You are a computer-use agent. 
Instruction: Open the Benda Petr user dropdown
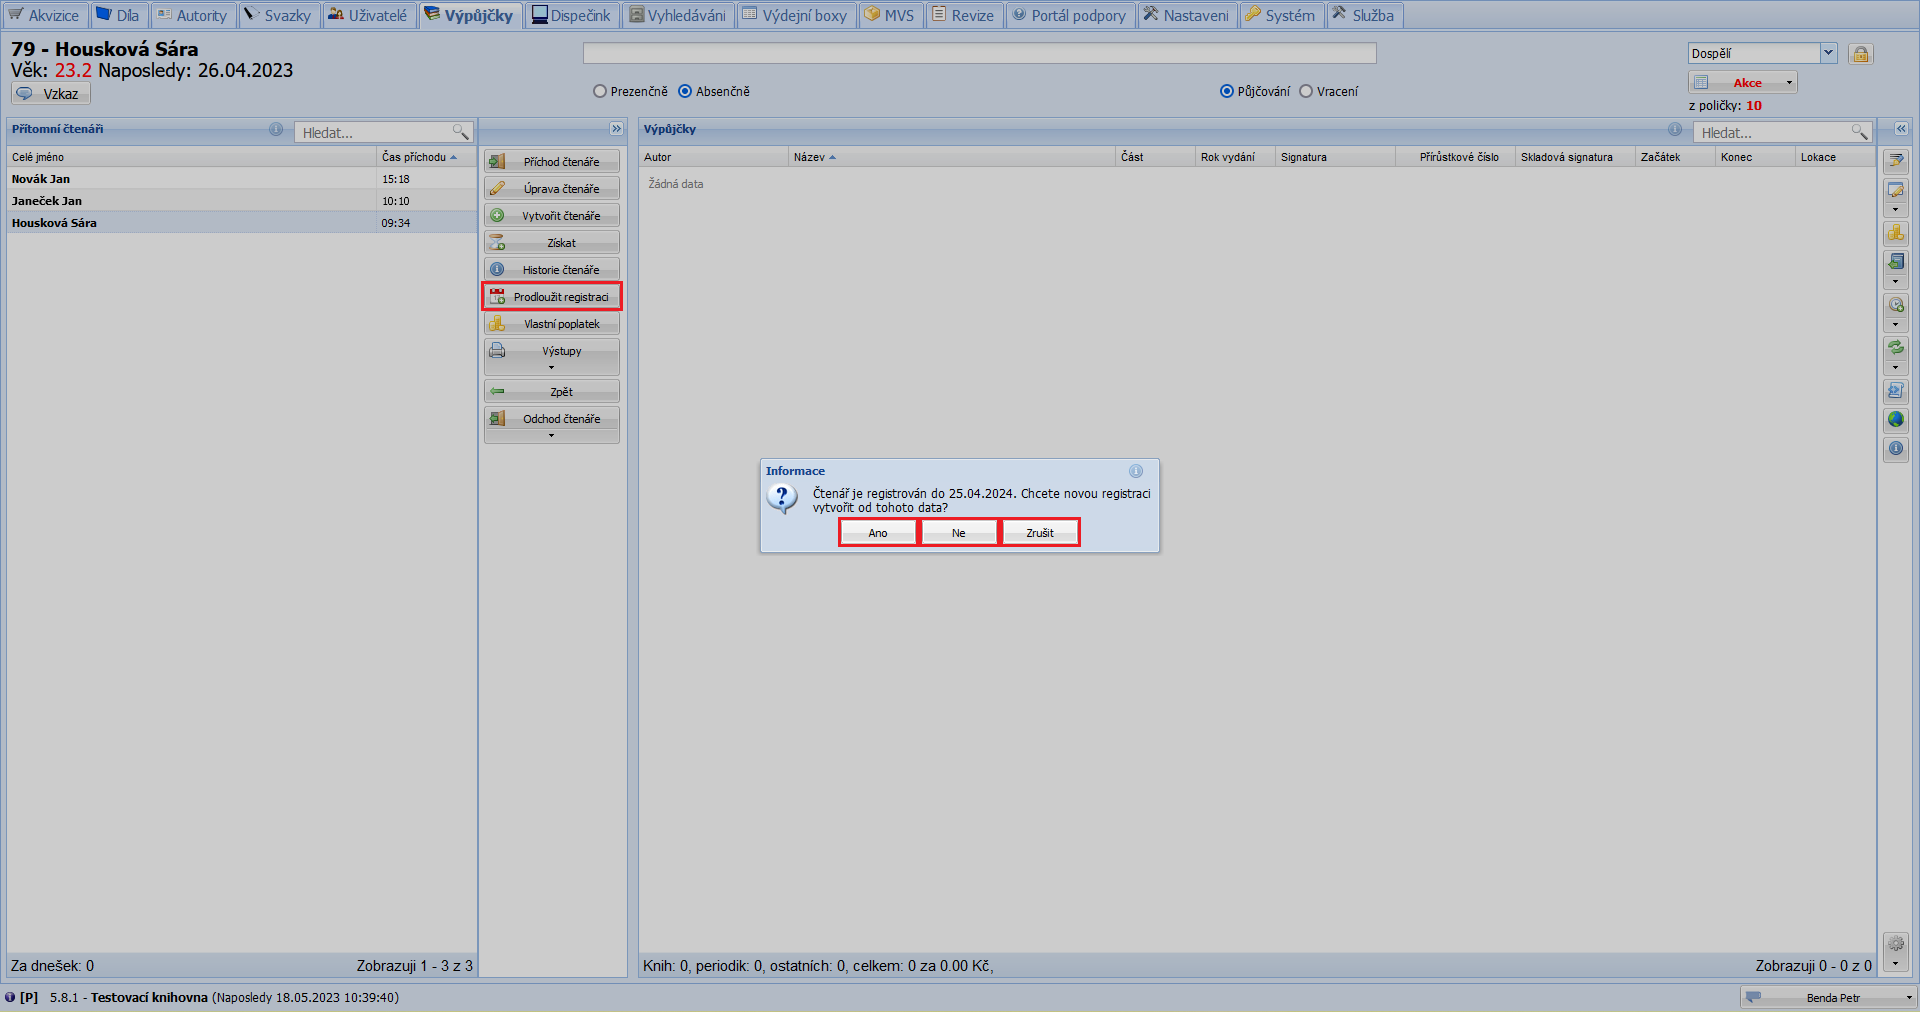[x=1829, y=997]
